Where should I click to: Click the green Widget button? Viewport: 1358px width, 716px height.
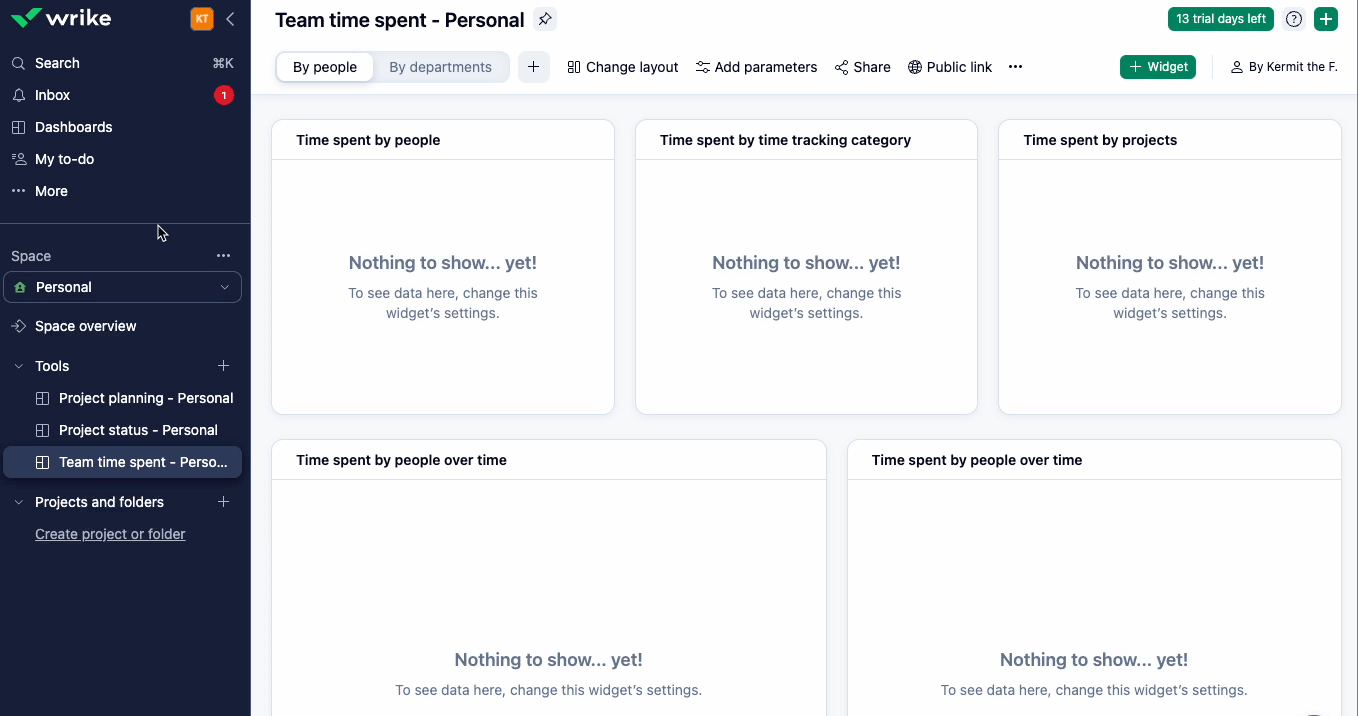pyautogui.click(x=1158, y=67)
